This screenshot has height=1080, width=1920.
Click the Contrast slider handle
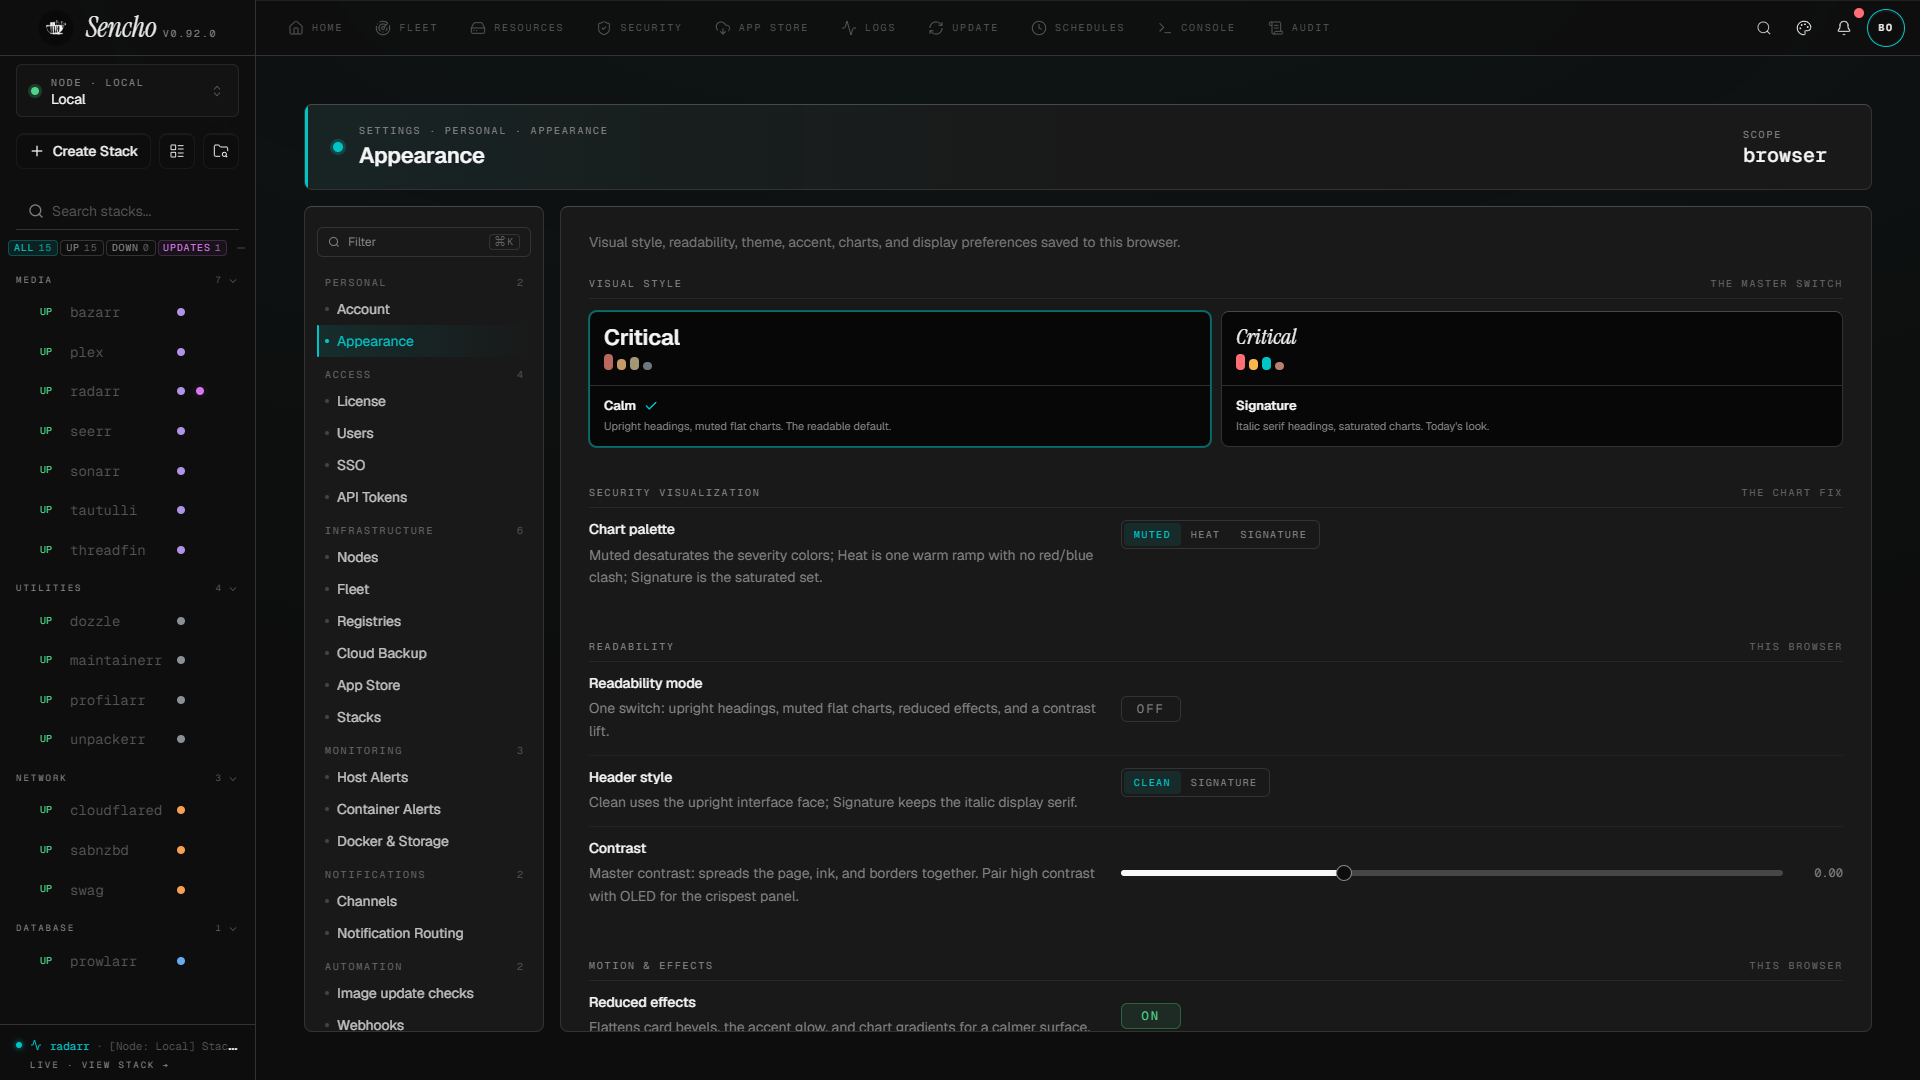pyautogui.click(x=1344, y=873)
